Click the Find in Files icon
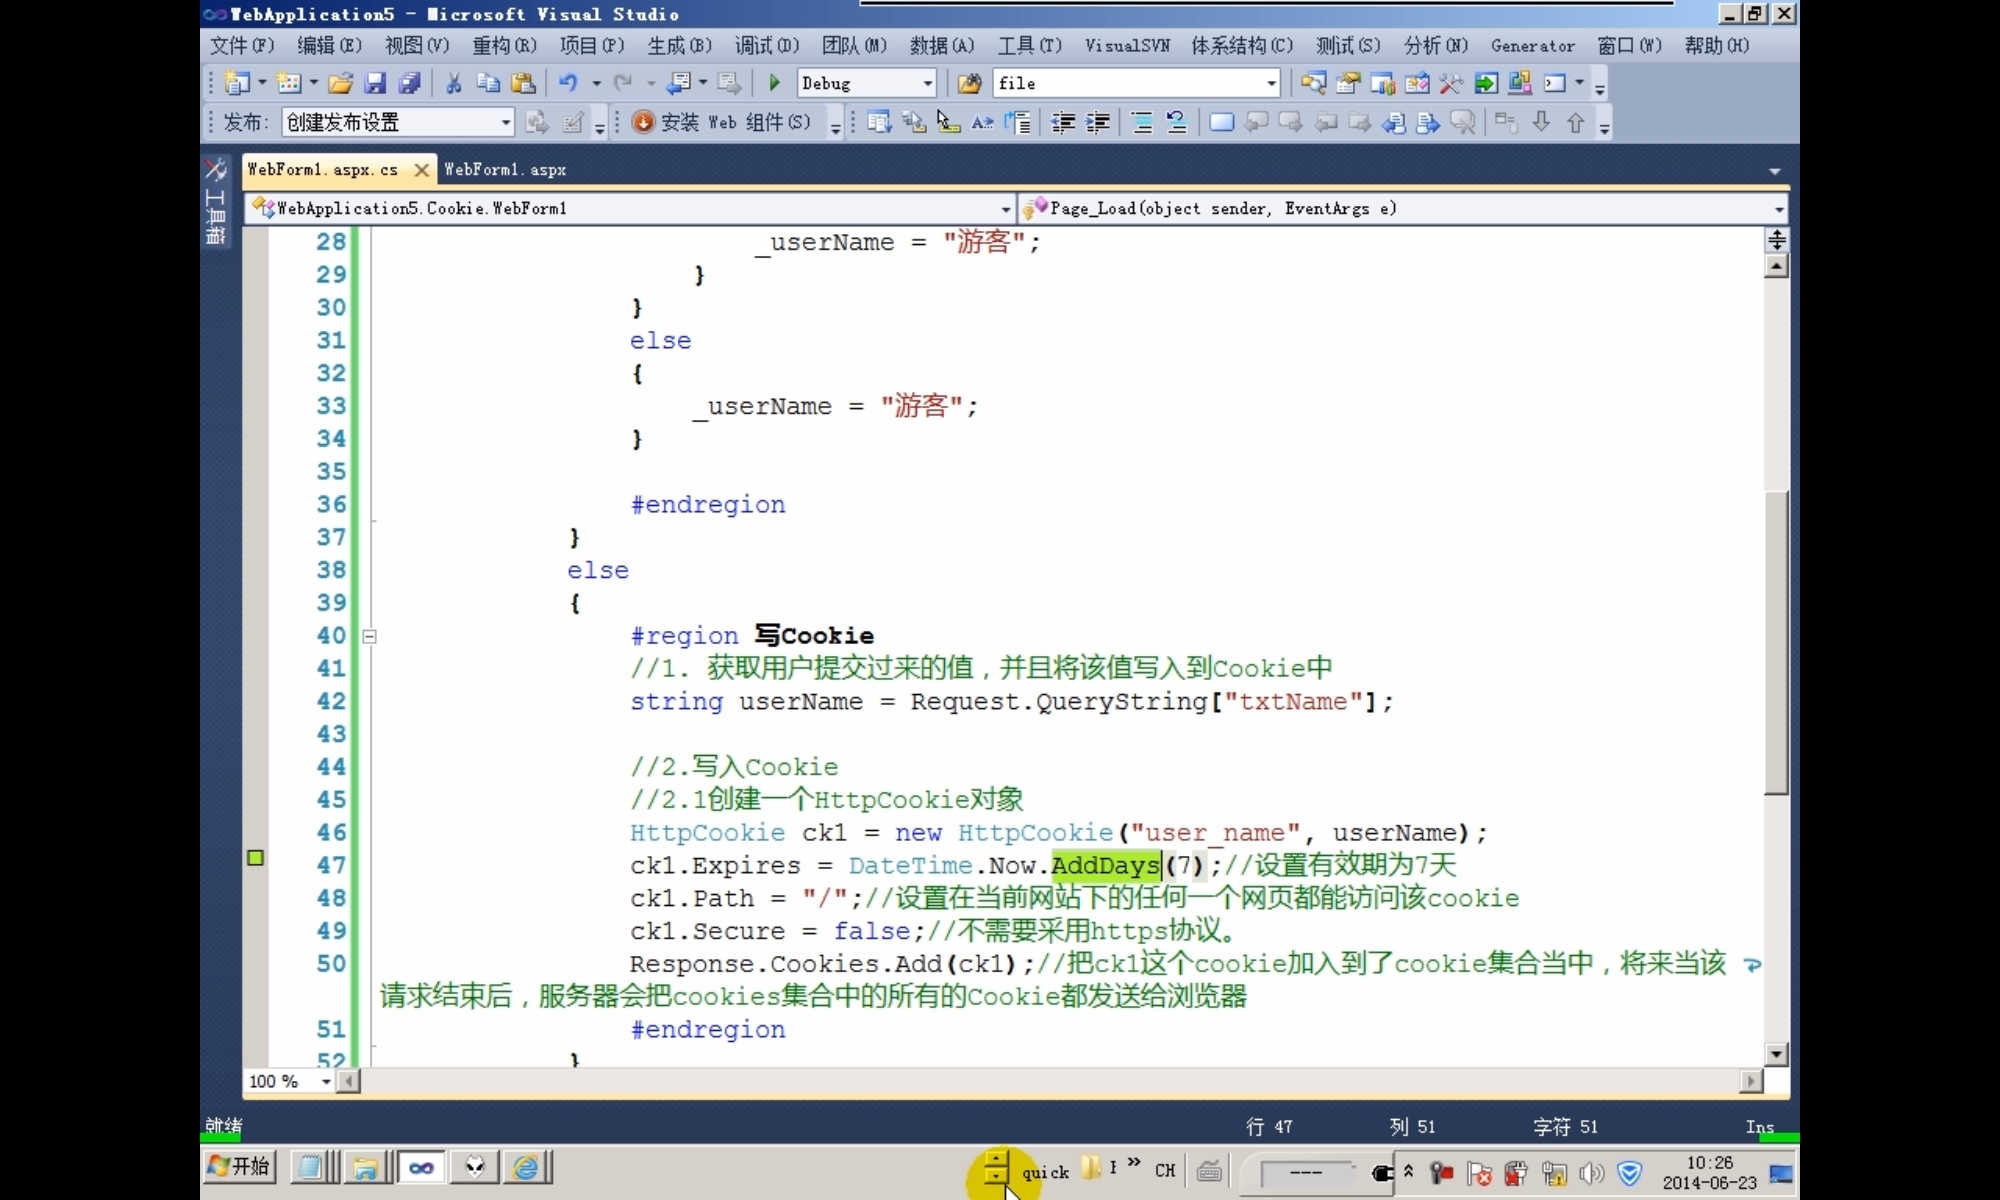The height and width of the screenshot is (1200, 2000). [x=969, y=83]
